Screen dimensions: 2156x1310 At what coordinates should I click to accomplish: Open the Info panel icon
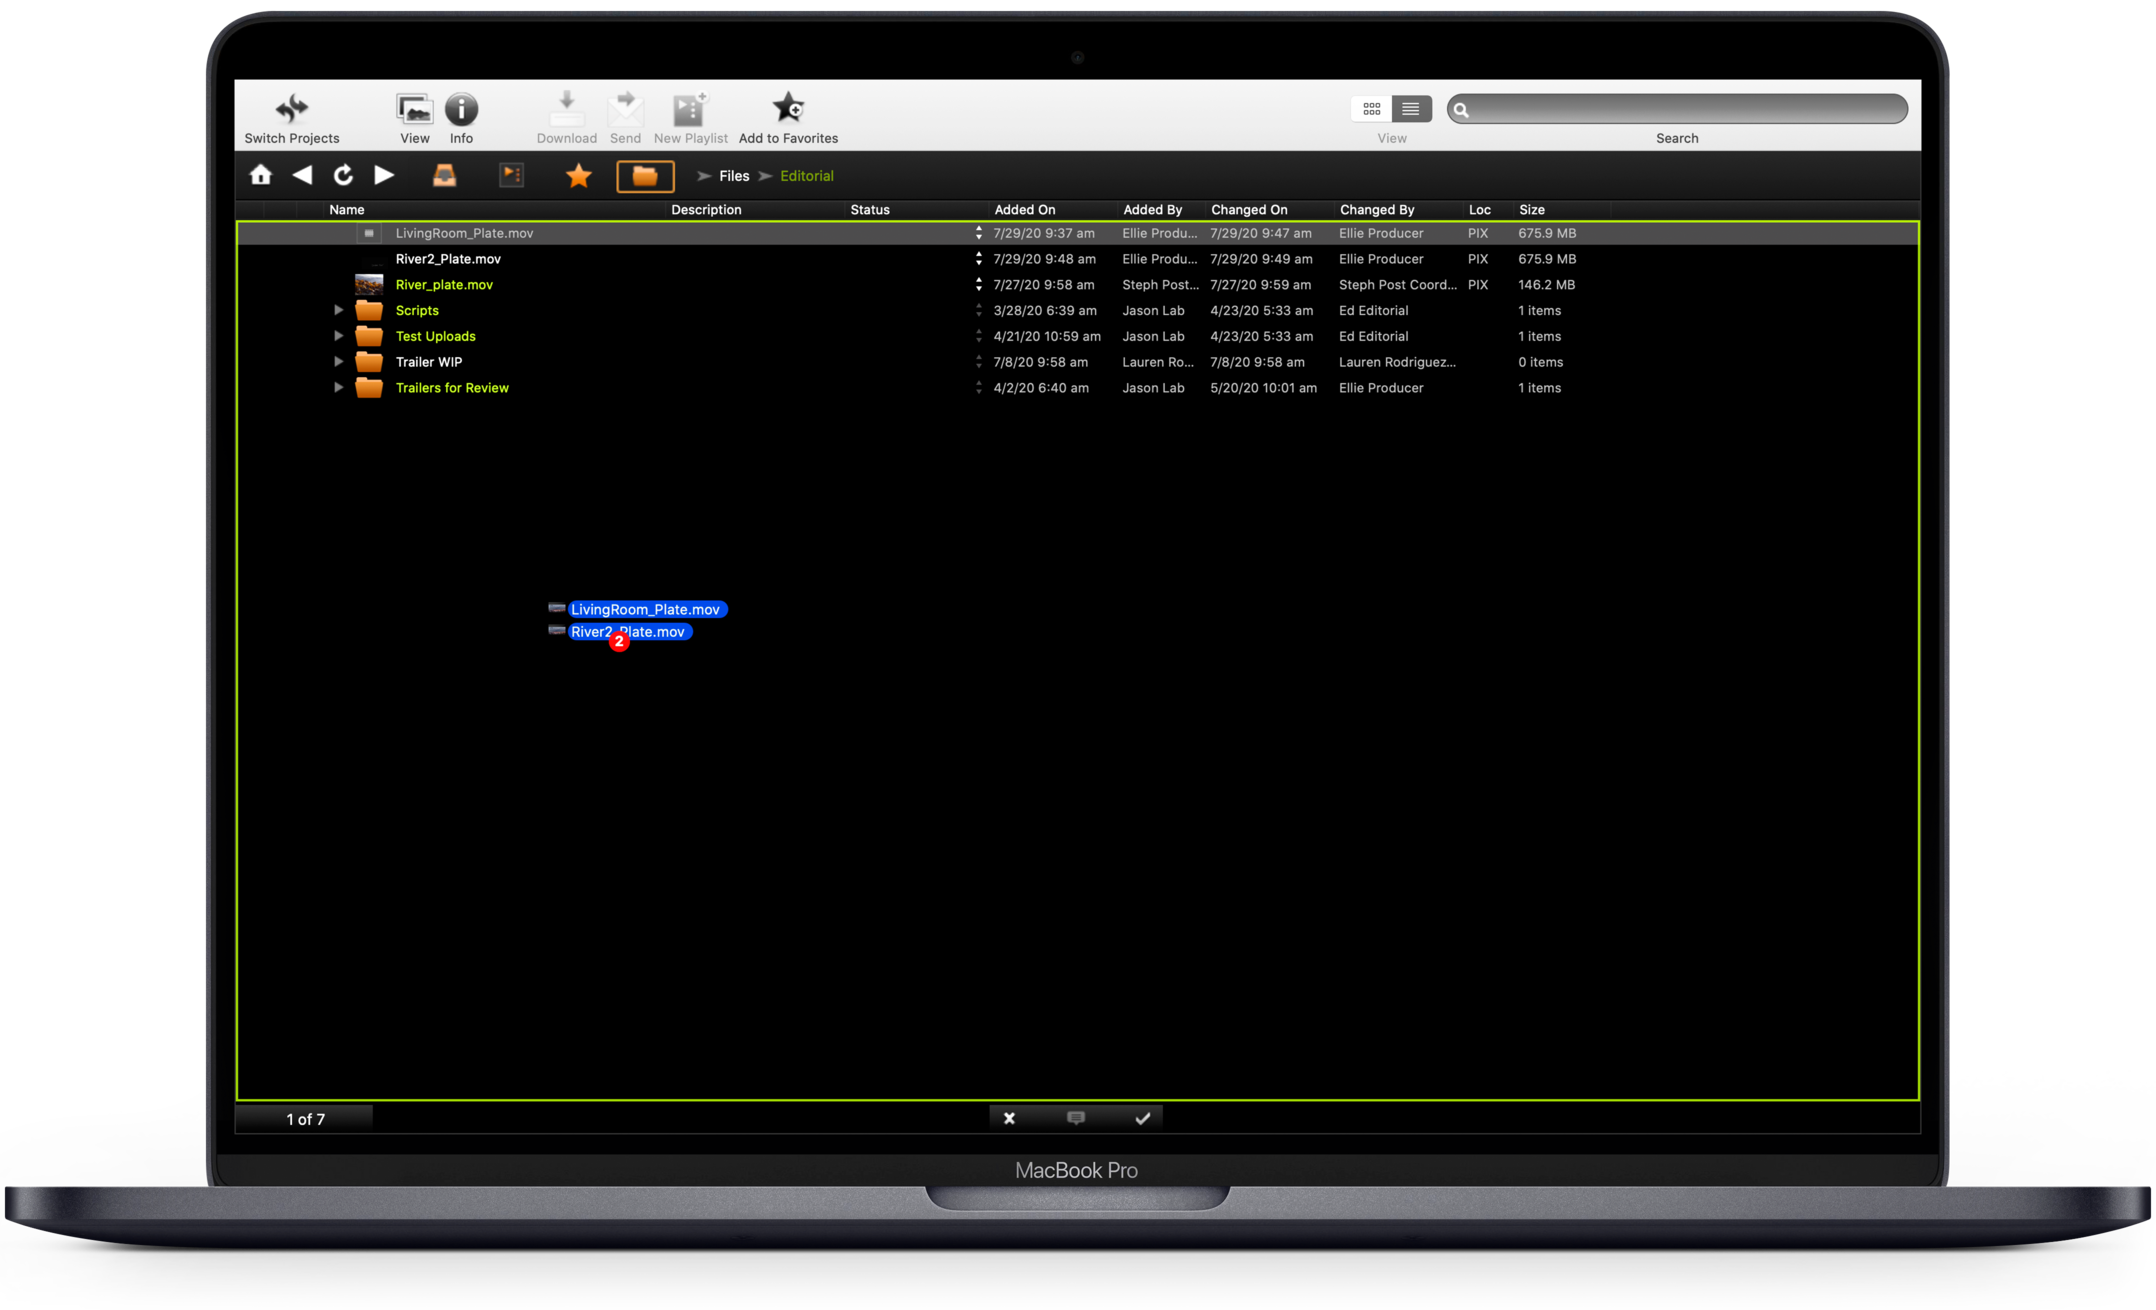tap(461, 108)
